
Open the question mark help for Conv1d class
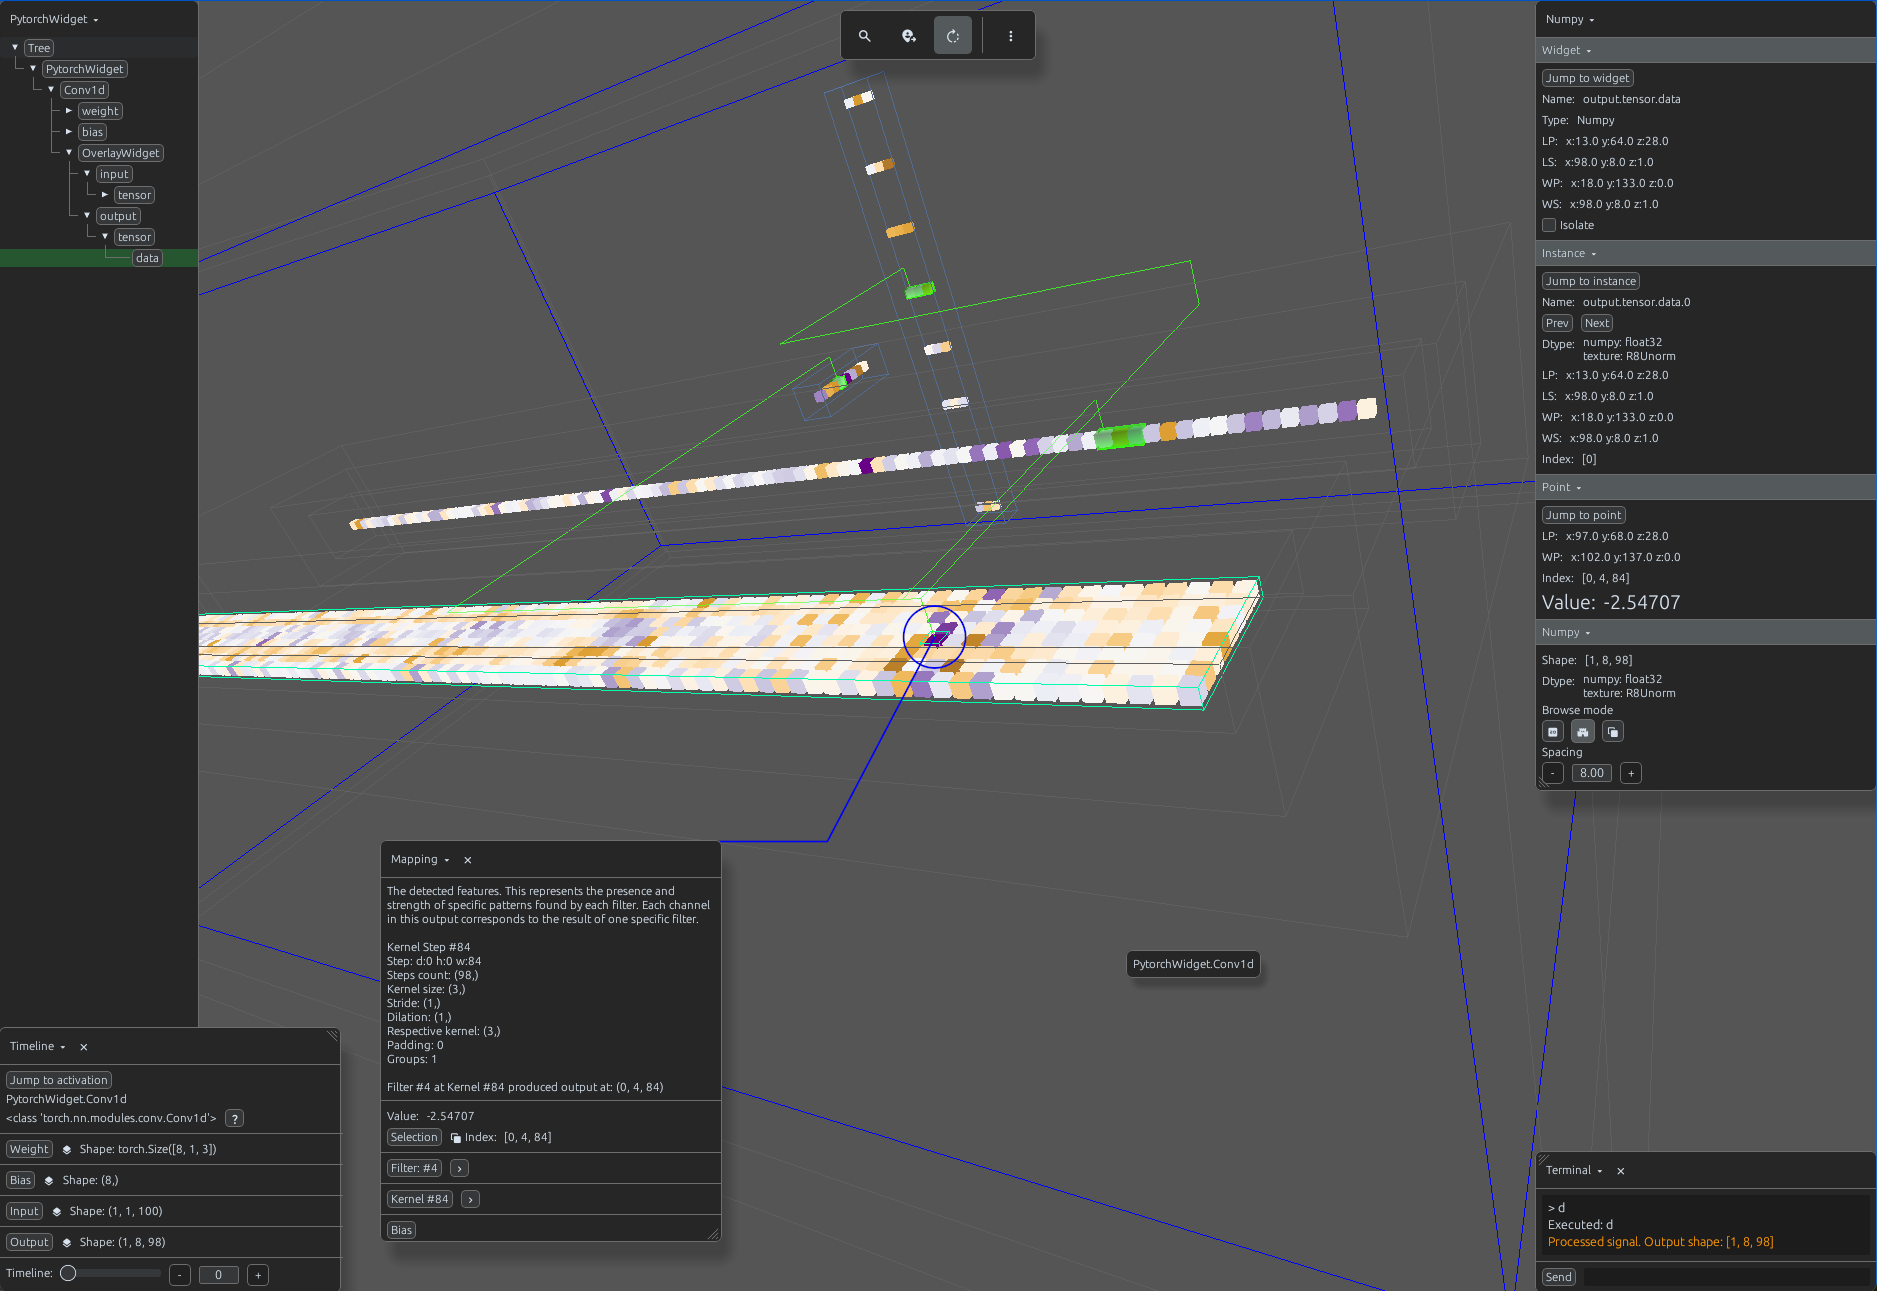[234, 1119]
